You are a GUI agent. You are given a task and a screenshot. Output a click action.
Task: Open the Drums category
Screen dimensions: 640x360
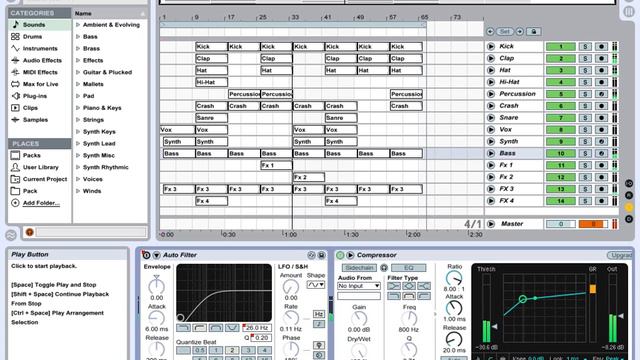(x=32, y=36)
